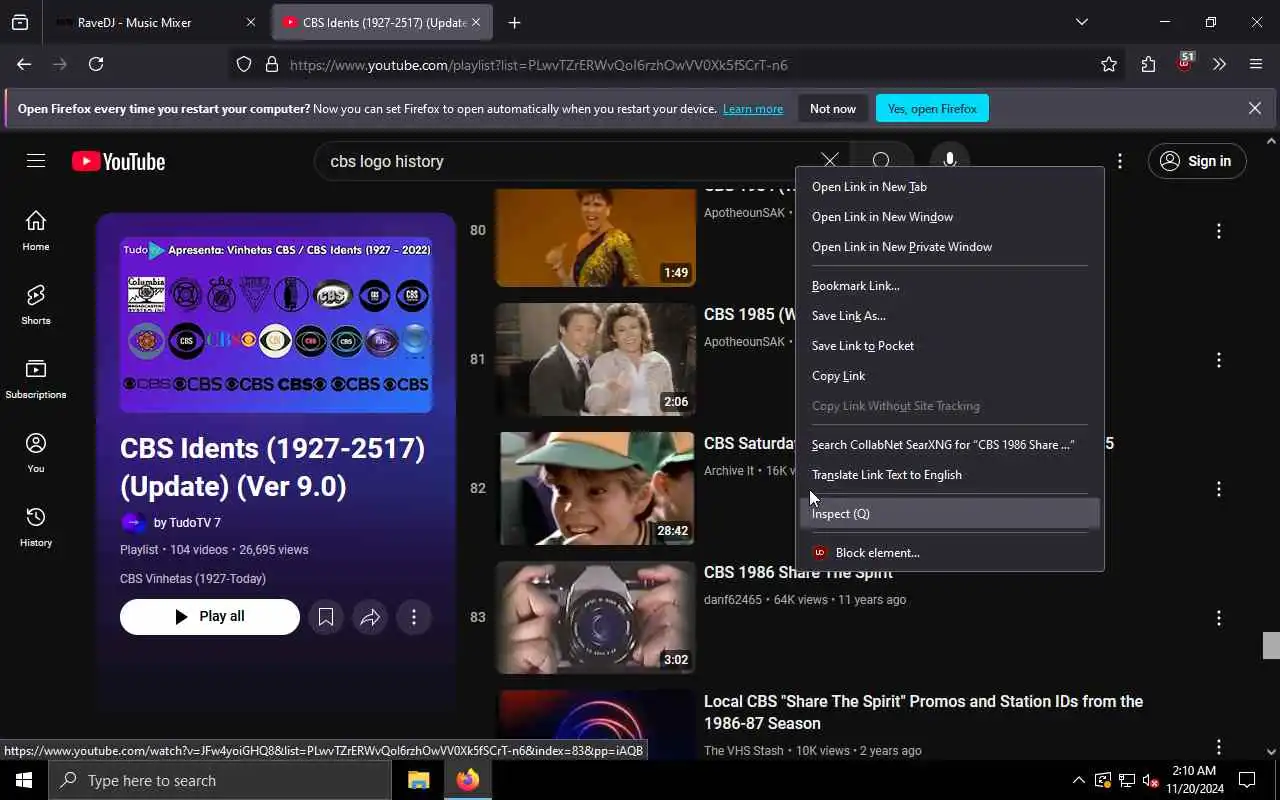1280x800 pixels.
Task: Open options for video 82
Action: pyautogui.click(x=1218, y=489)
